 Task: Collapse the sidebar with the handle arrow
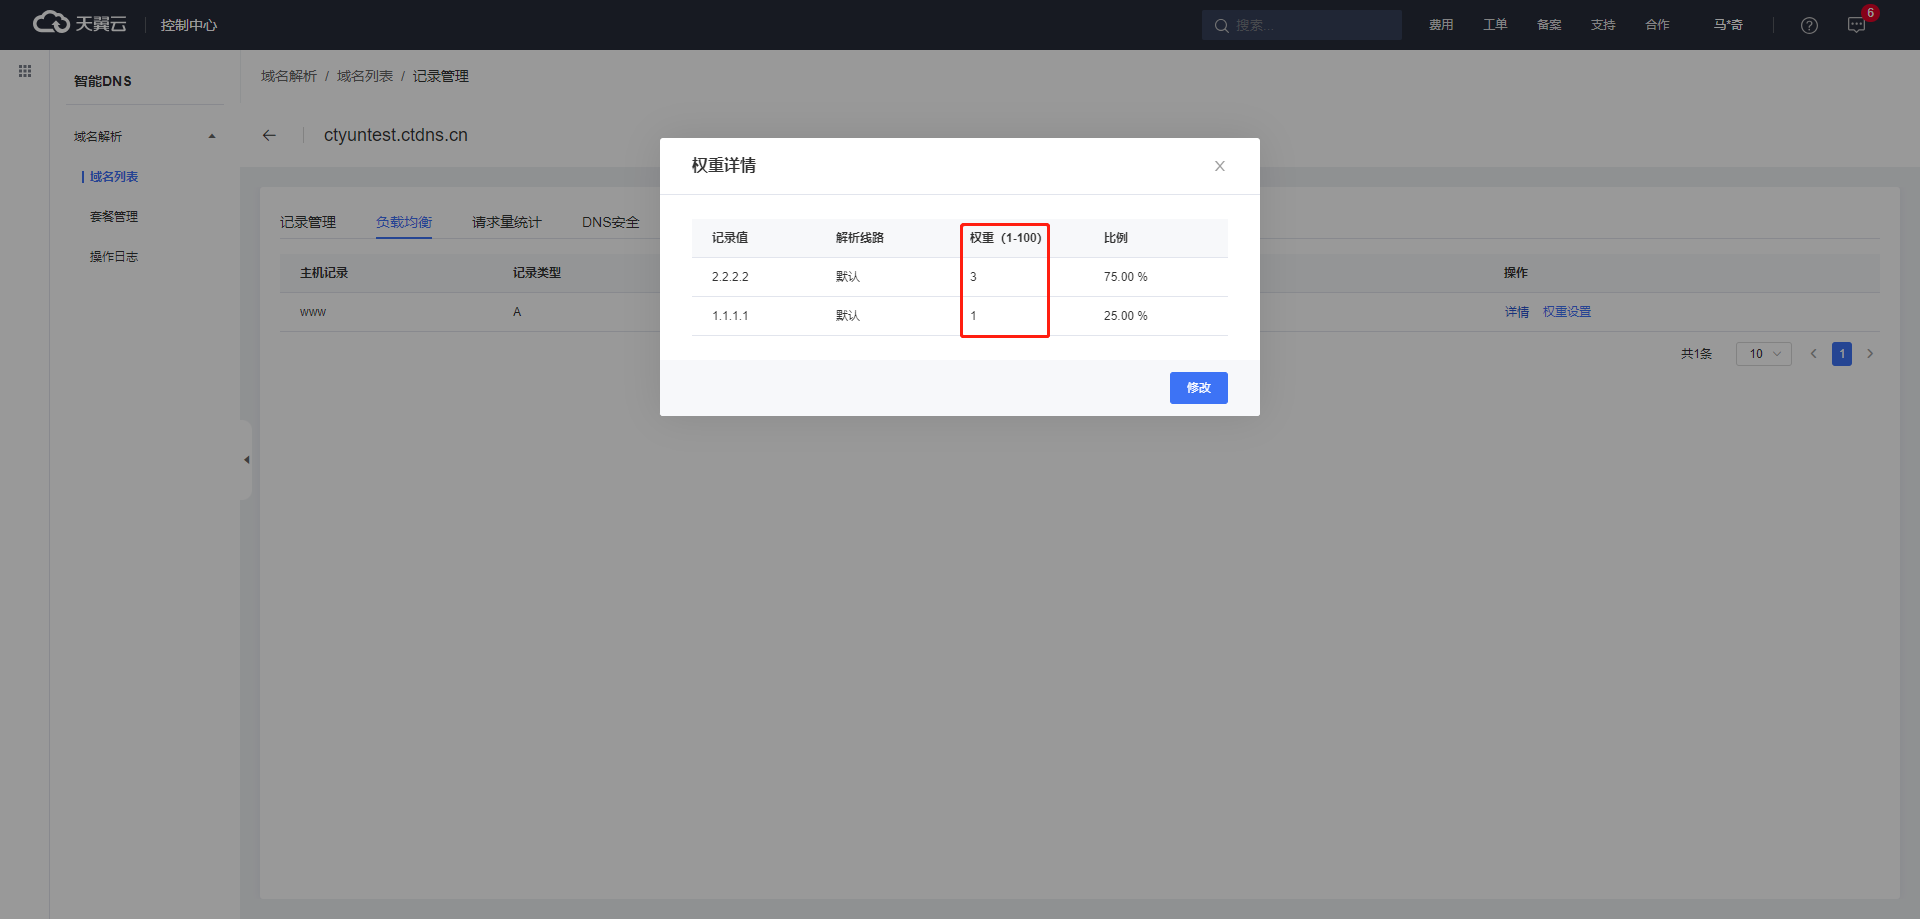(x=246, y=460)
